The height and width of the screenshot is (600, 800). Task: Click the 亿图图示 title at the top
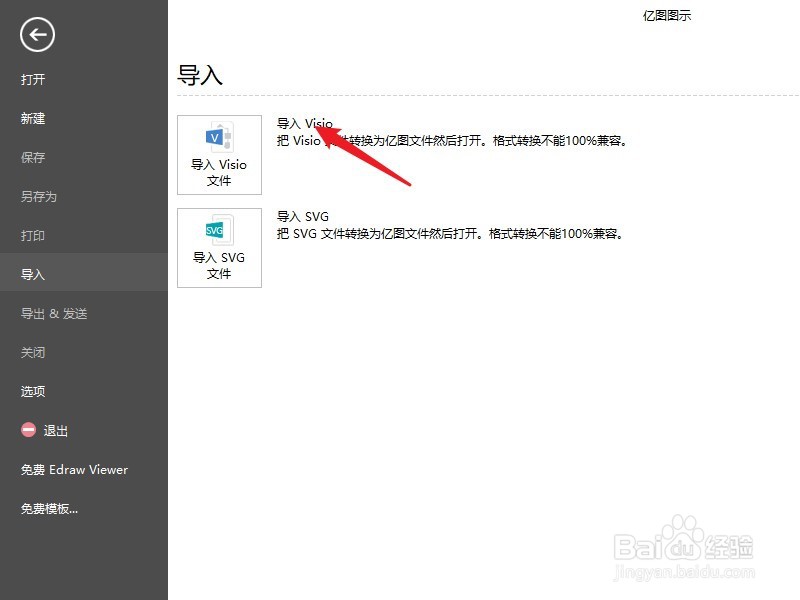666,15
